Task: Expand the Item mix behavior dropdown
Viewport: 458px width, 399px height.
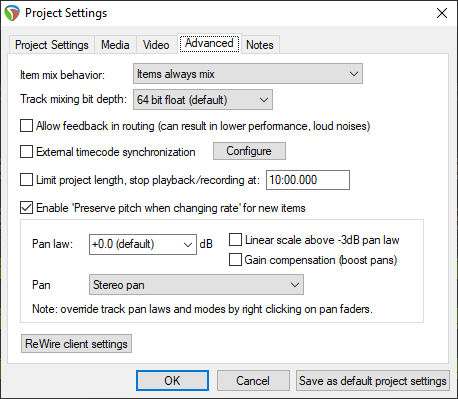Action: [248, 74]
